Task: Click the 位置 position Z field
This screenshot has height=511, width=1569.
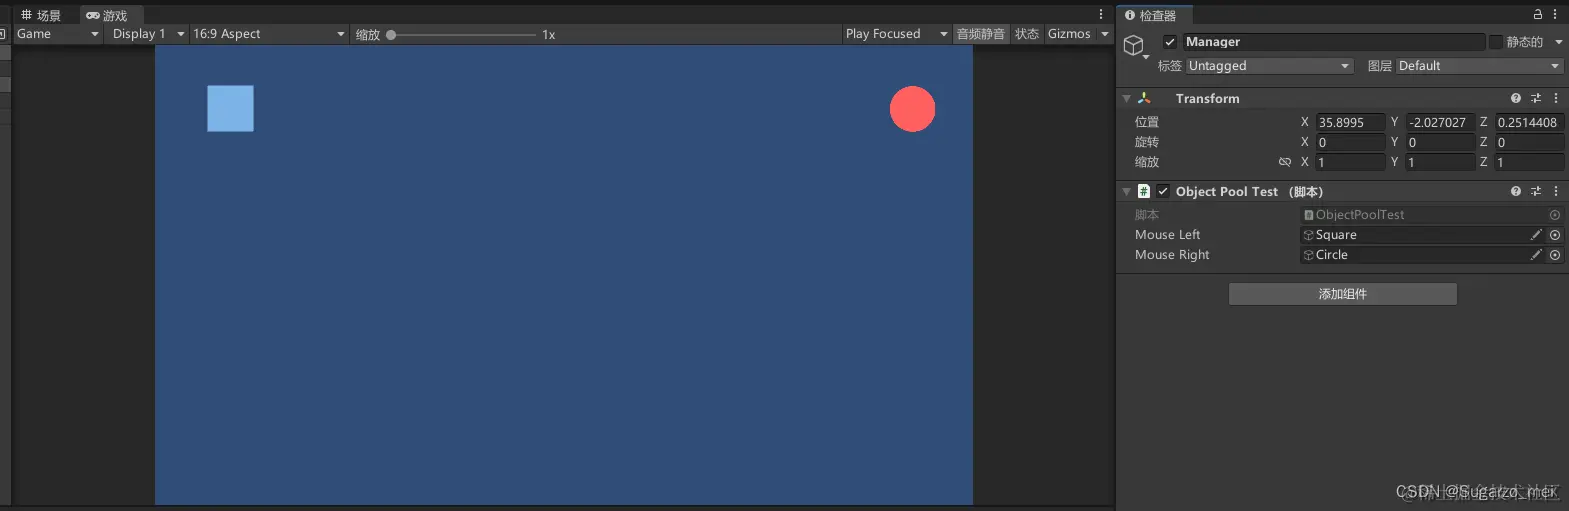Action: coord(1529,122)
